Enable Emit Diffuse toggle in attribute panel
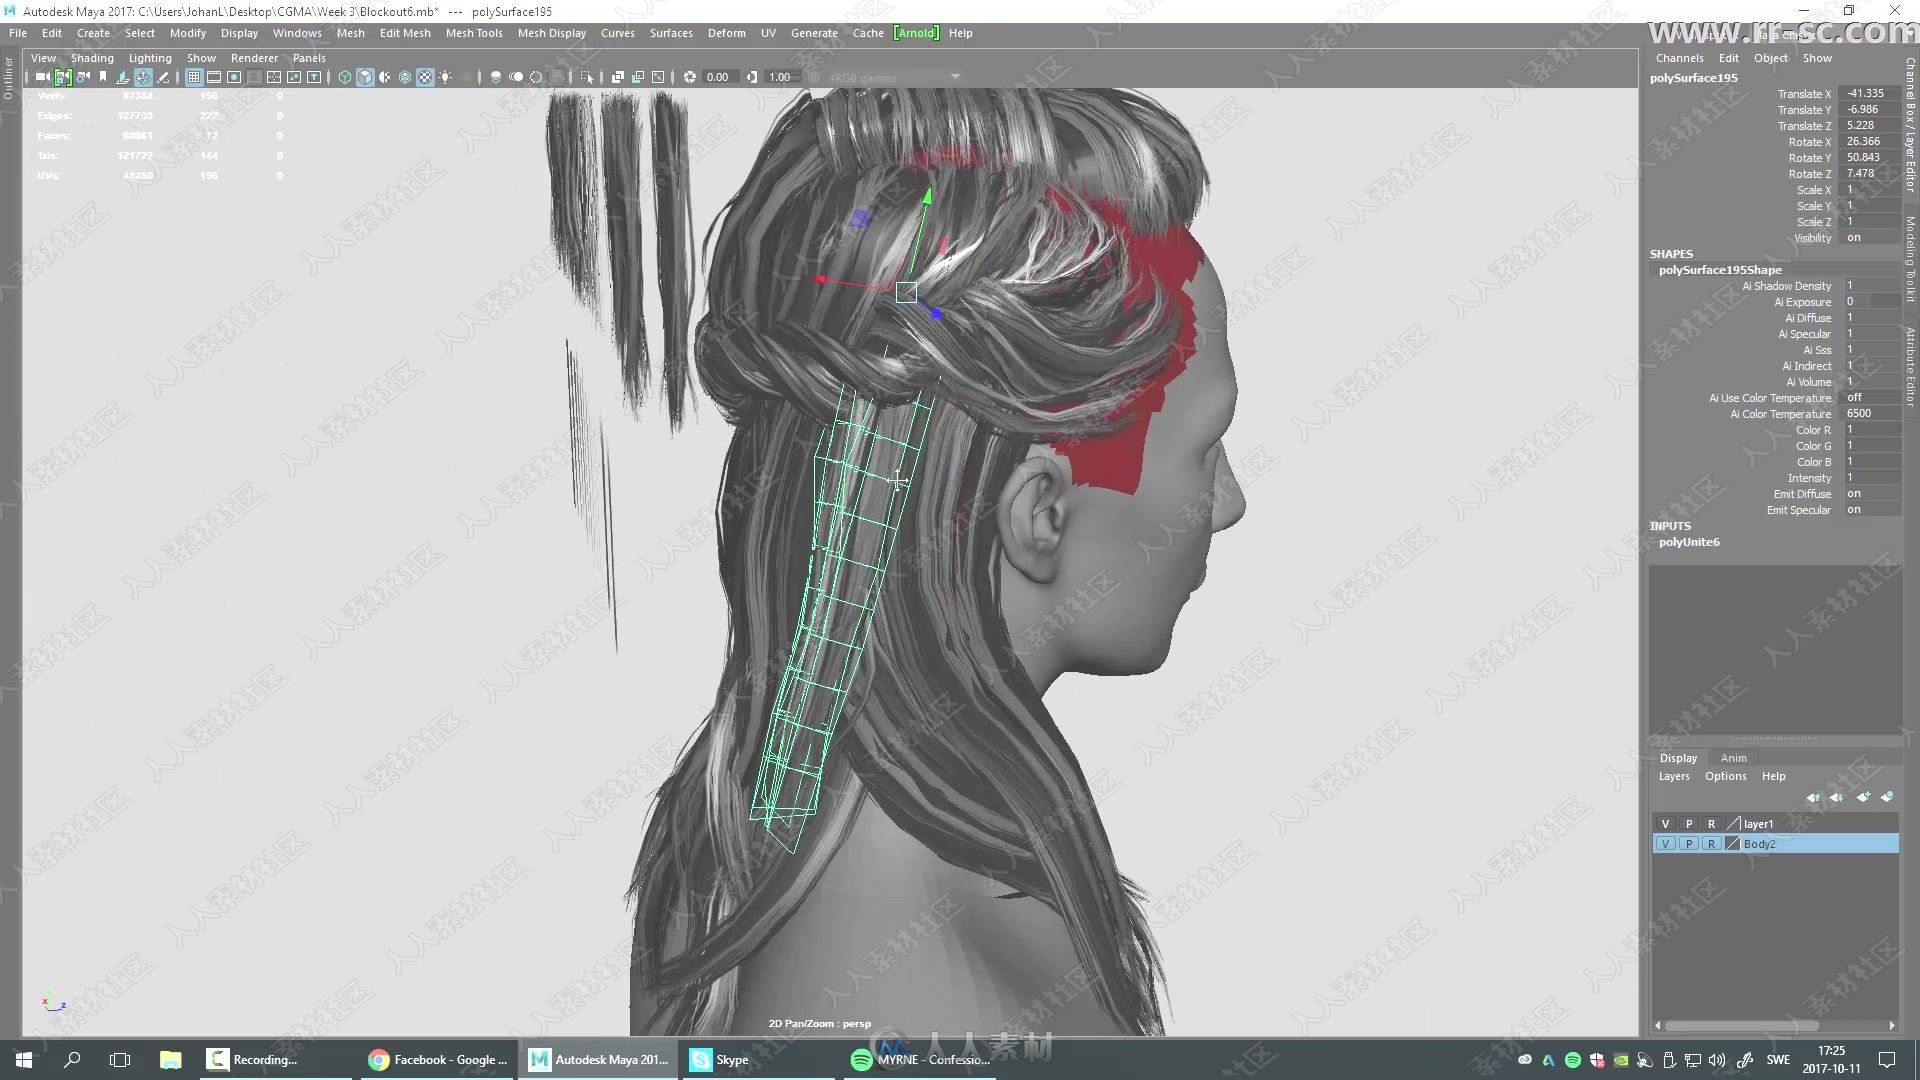 1854,493
